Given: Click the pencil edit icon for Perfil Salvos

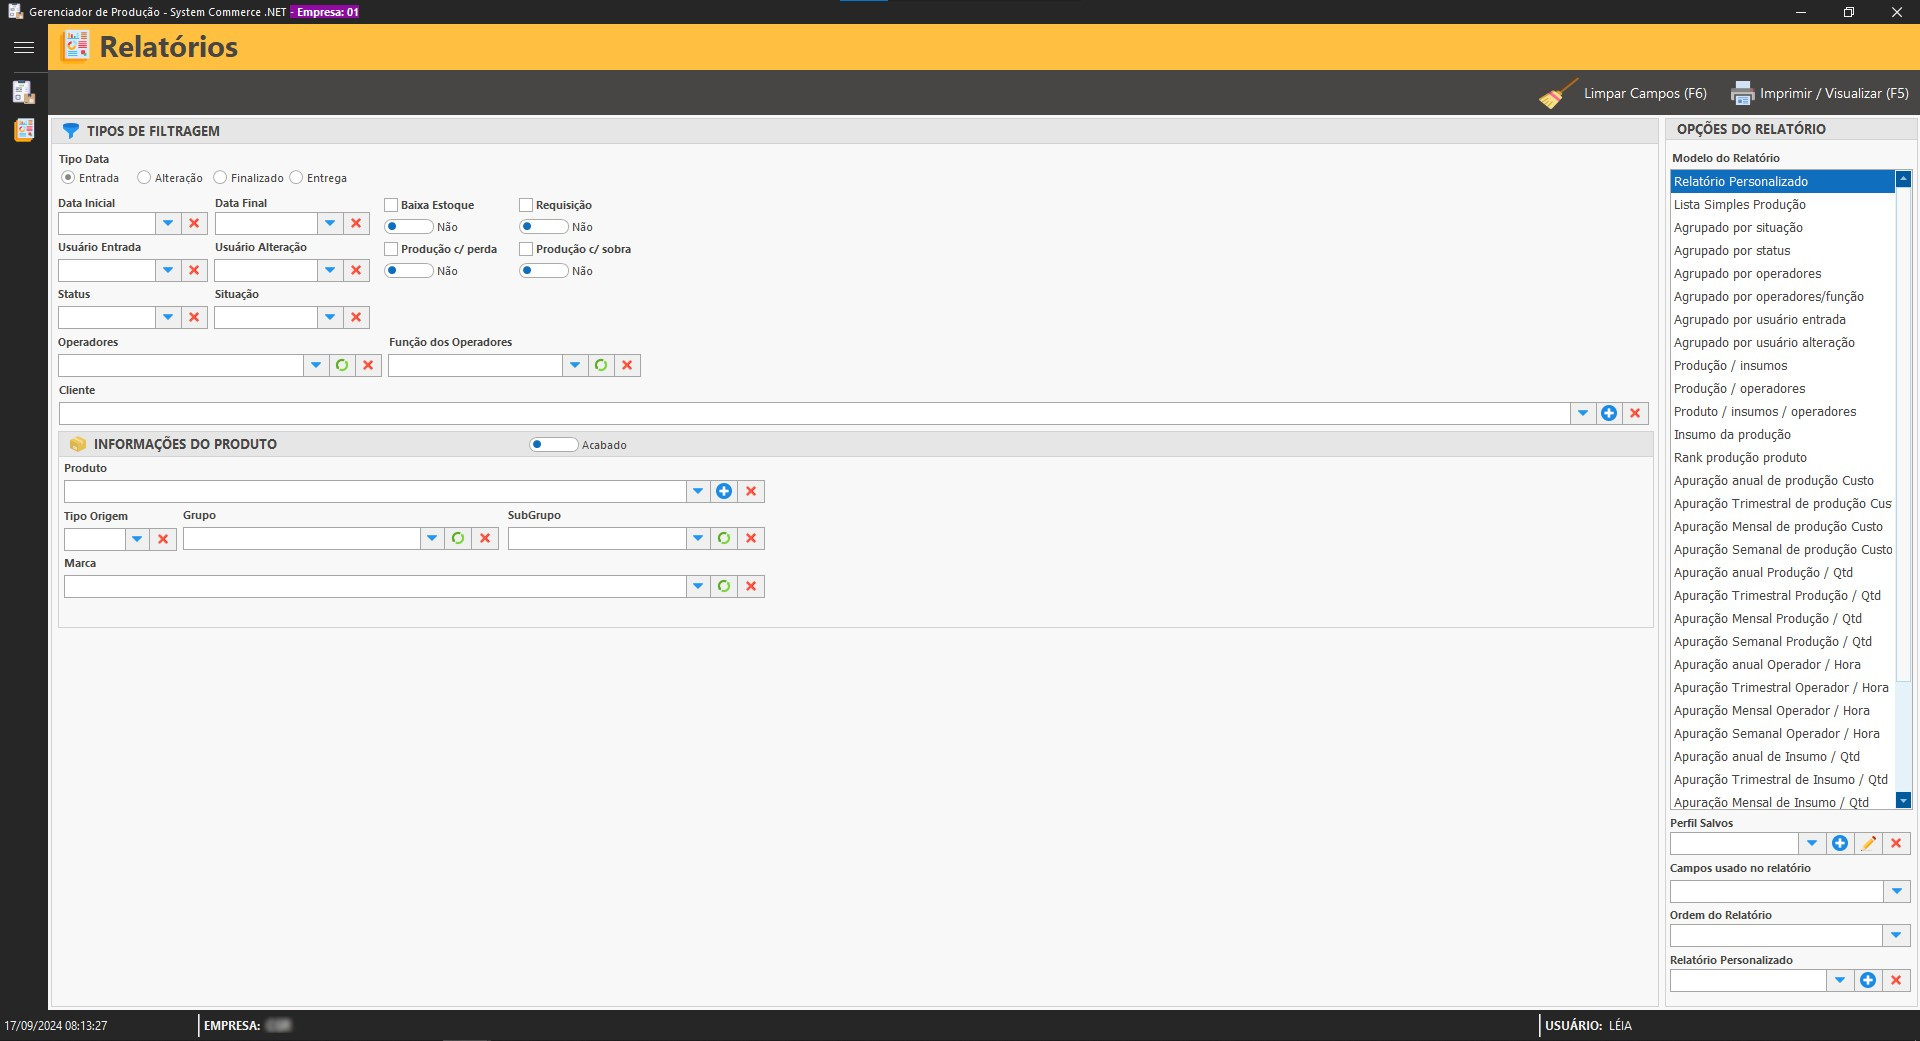Looking at the screenshot, I should 1868,843.
